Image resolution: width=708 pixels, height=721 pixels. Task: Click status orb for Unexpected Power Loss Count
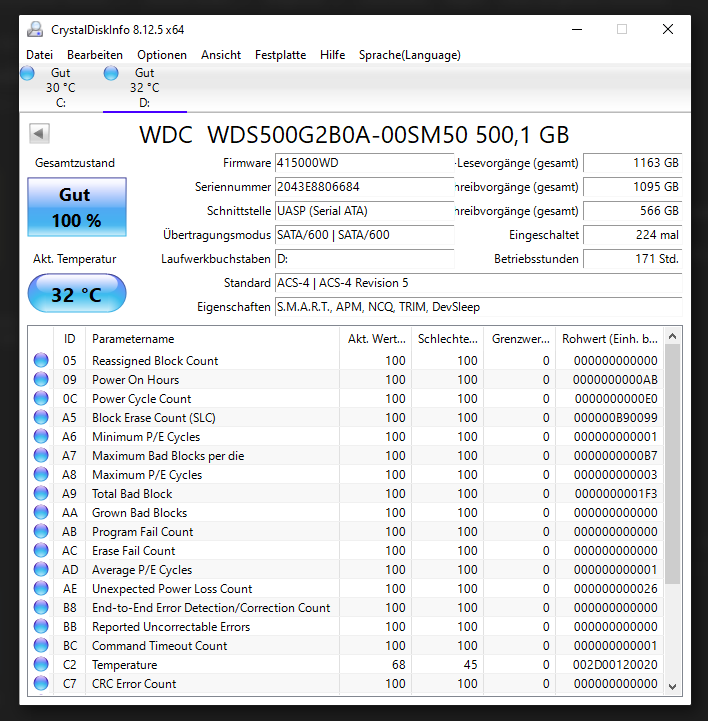coord(41,588)
